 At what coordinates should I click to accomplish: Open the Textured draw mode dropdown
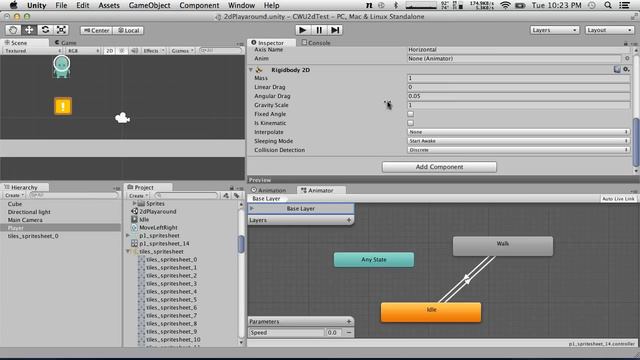tap(33, 51)
